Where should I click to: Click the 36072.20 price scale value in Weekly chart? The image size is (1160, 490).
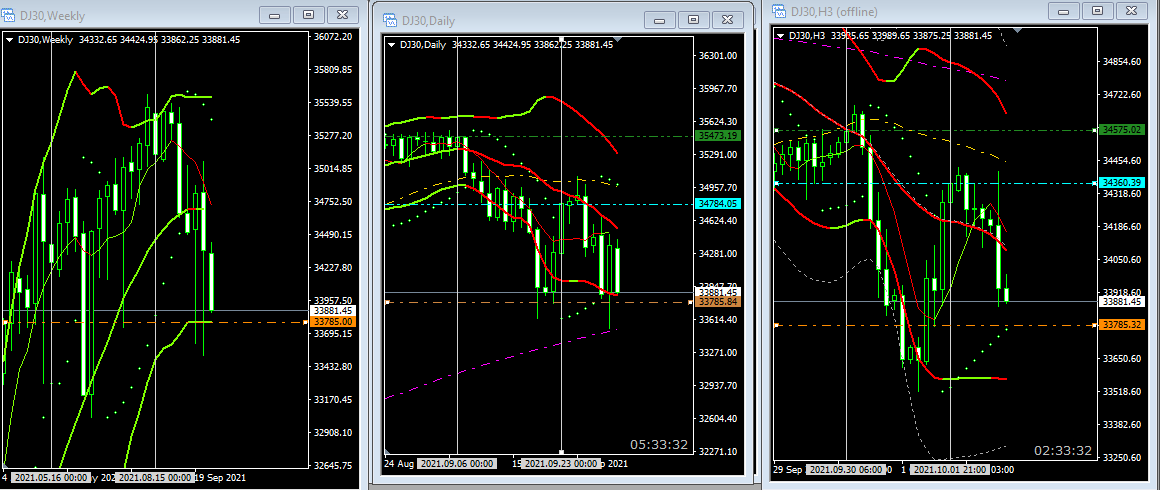point(334,36)
